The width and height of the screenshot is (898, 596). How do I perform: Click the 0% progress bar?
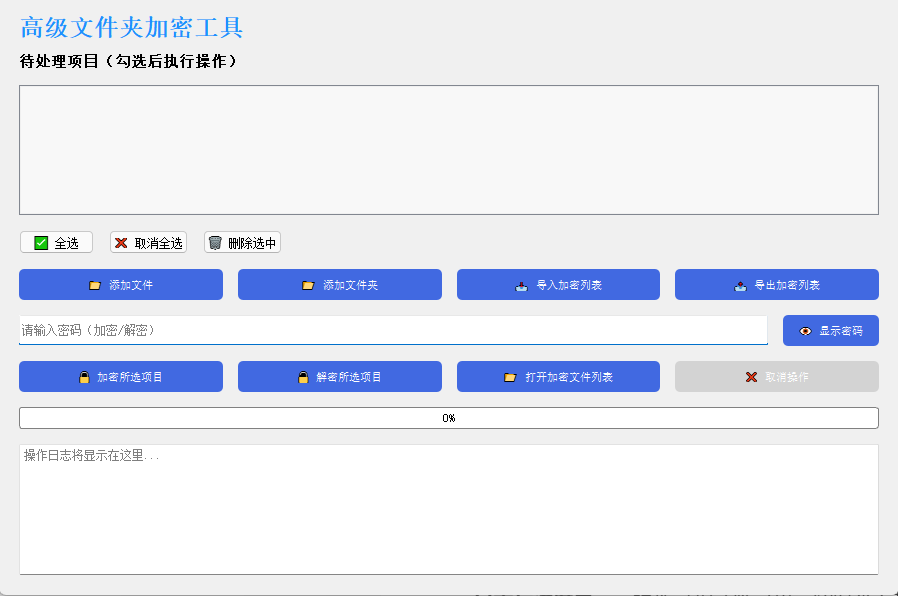pos(449,419)
